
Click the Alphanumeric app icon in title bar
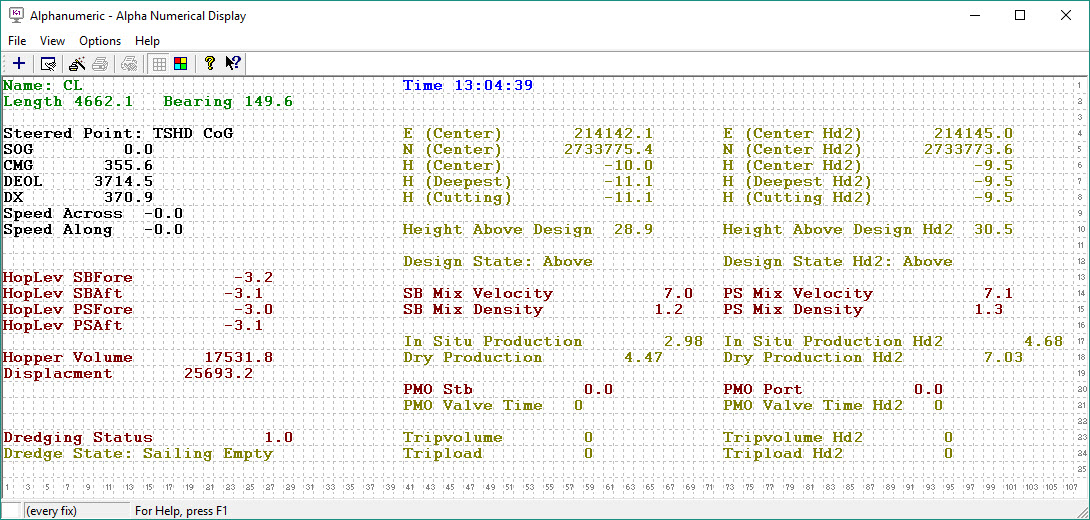(15, 16)
